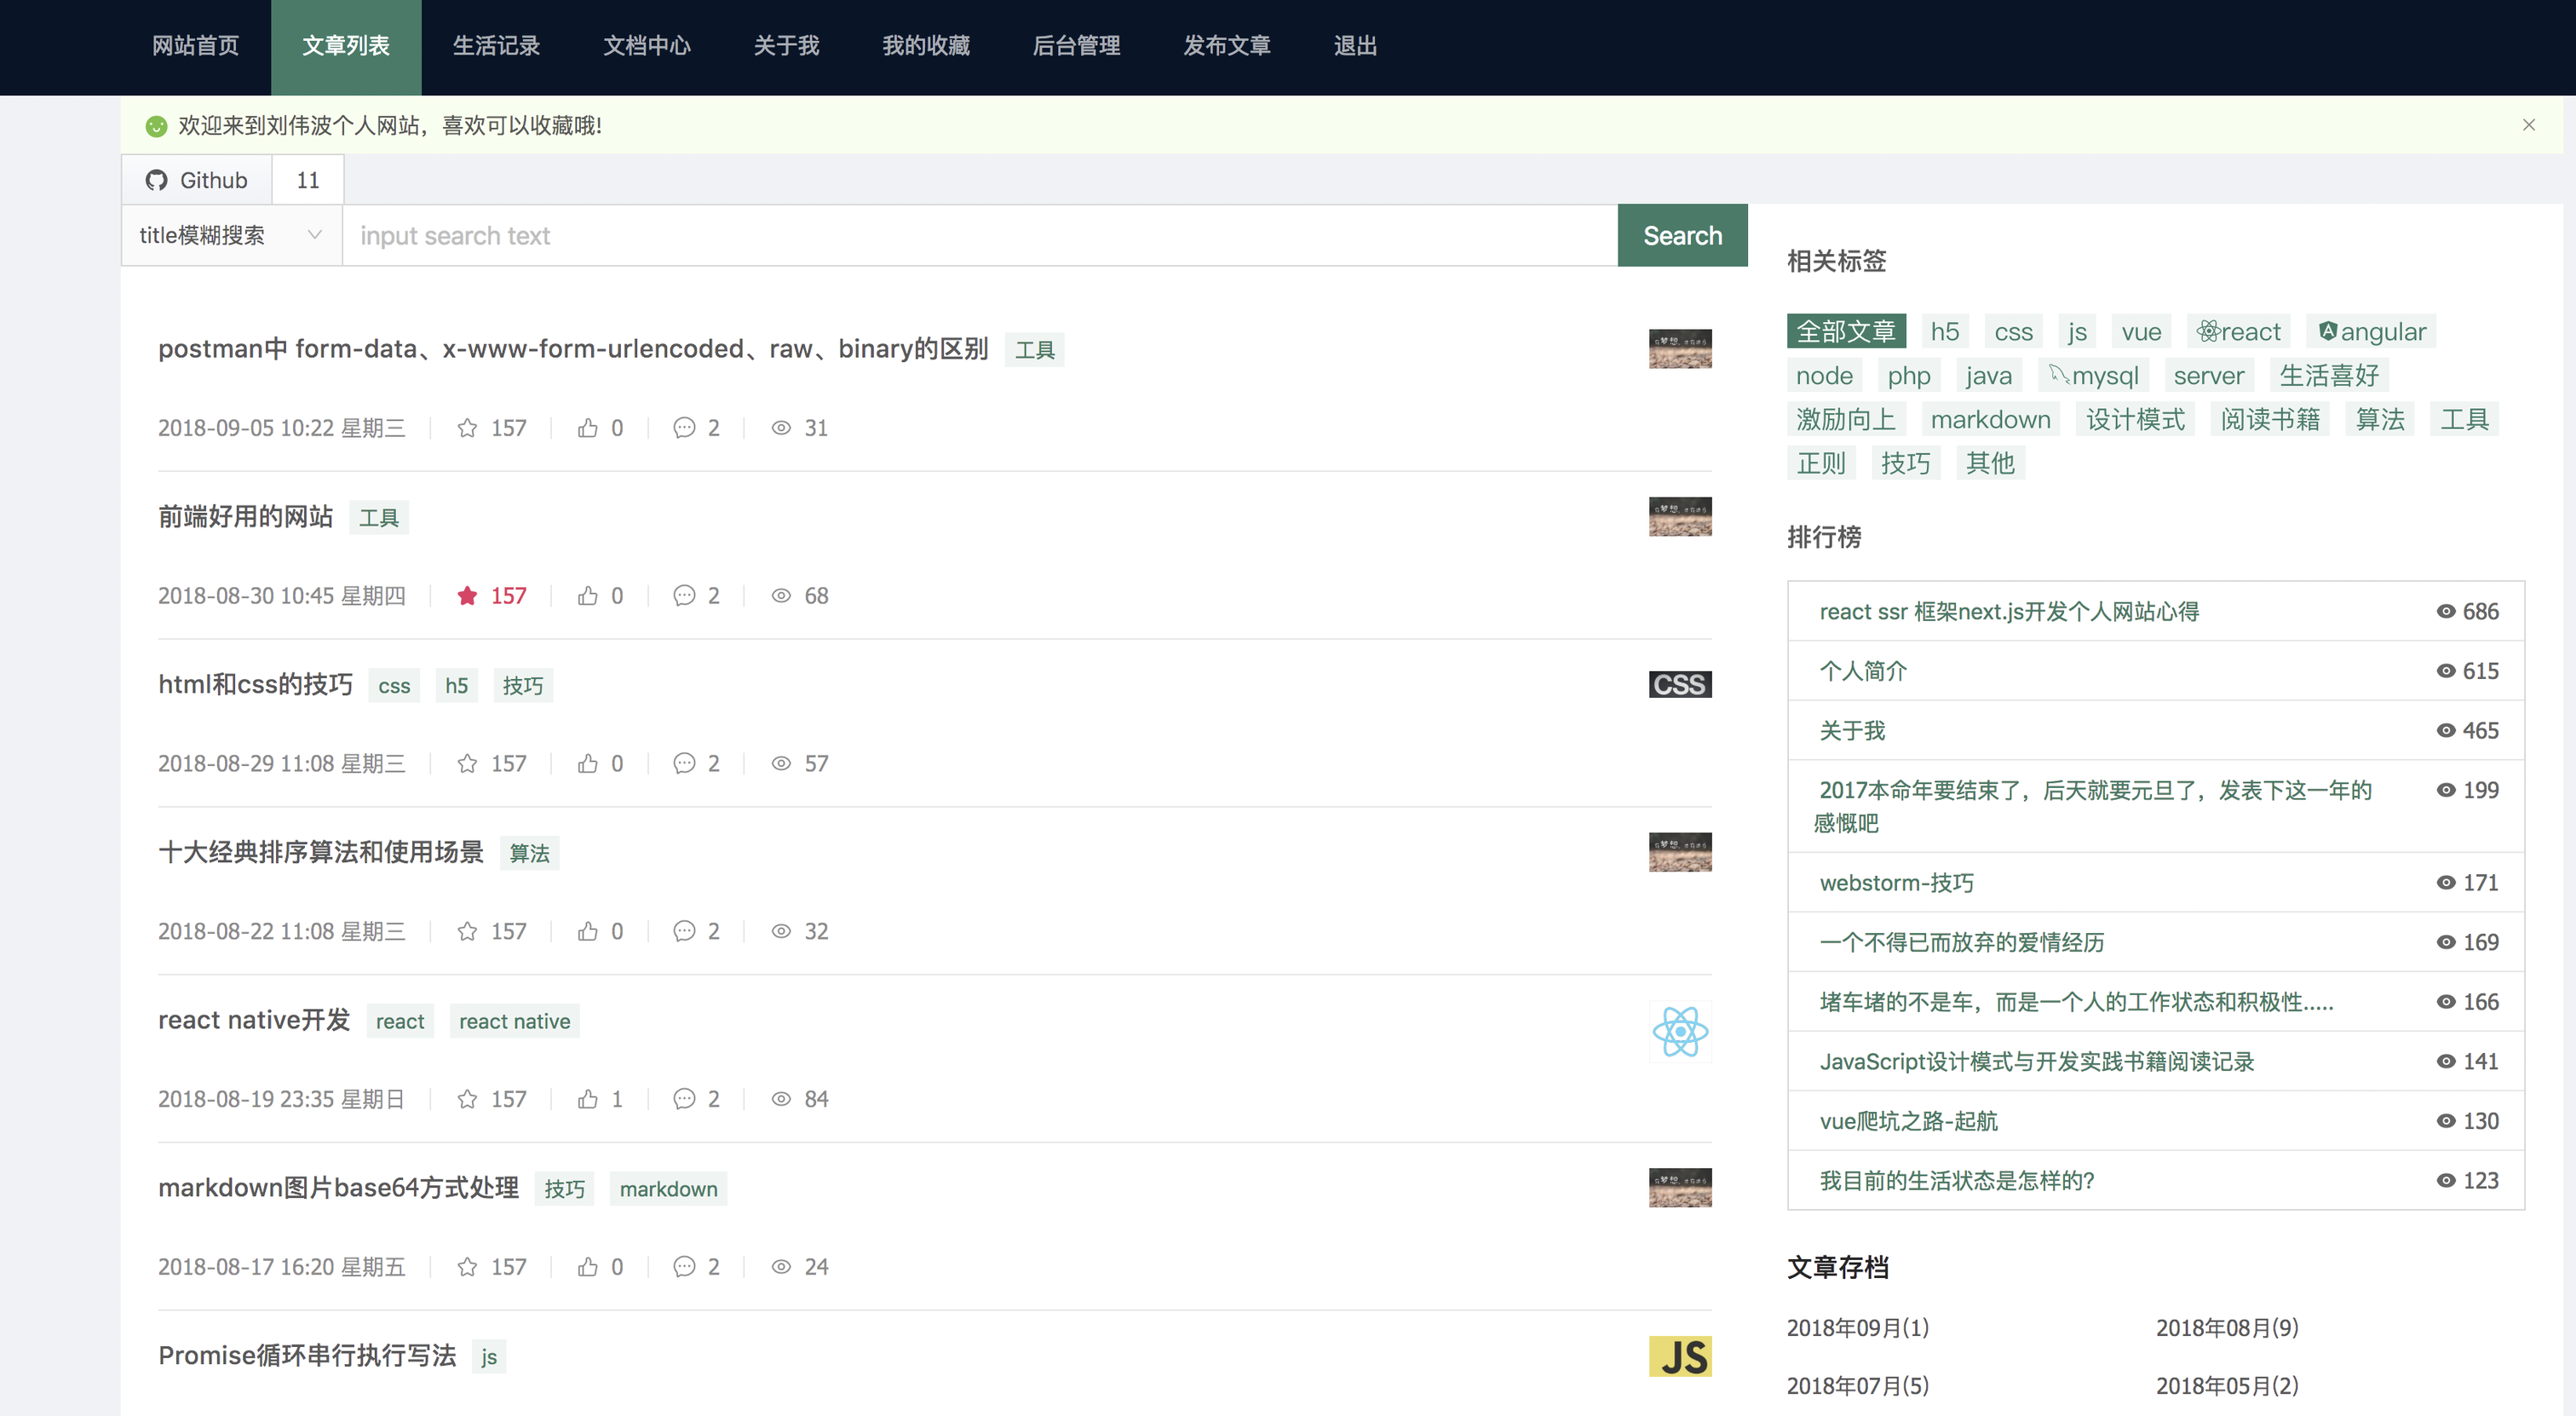Open the 2018年09月 archive link

coord(1858,1327)
